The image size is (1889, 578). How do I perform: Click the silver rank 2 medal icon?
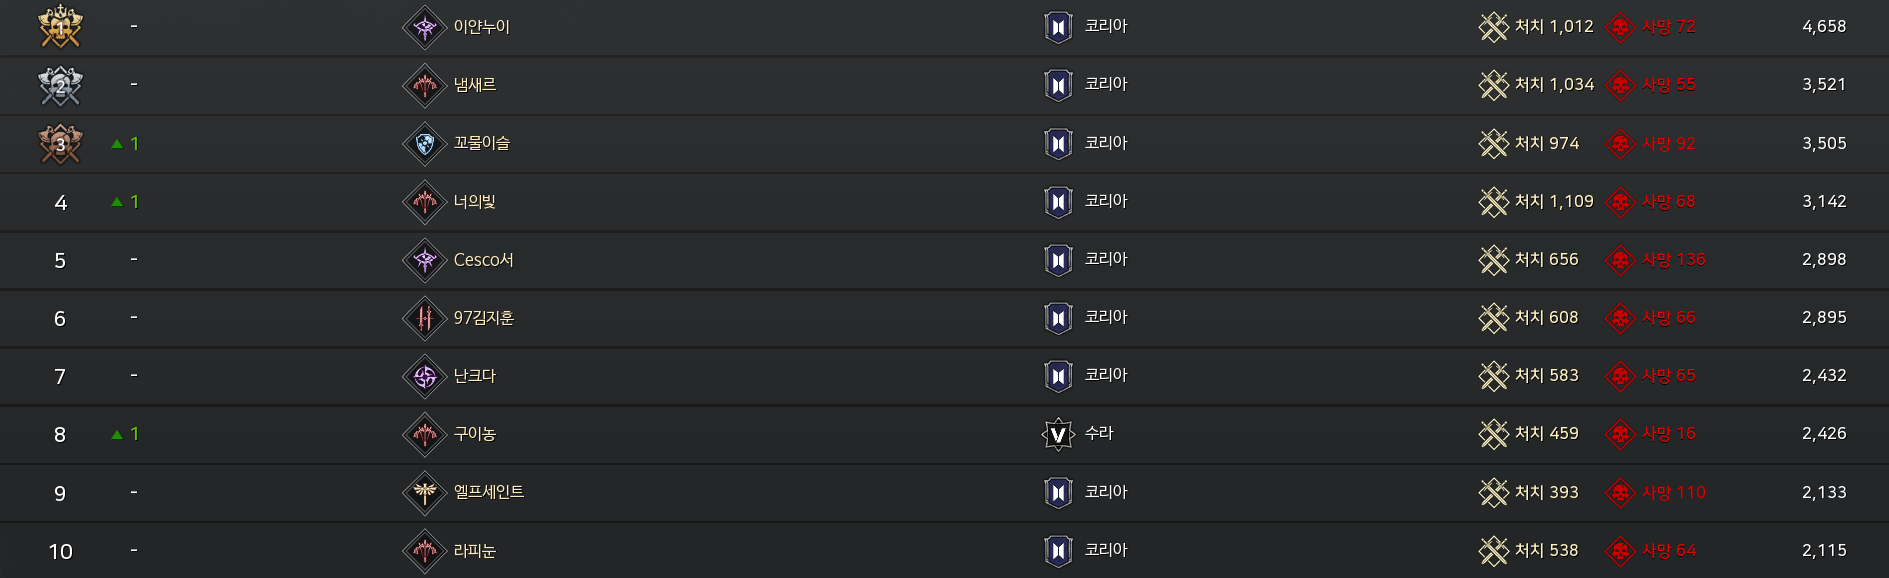click(60, 85)
